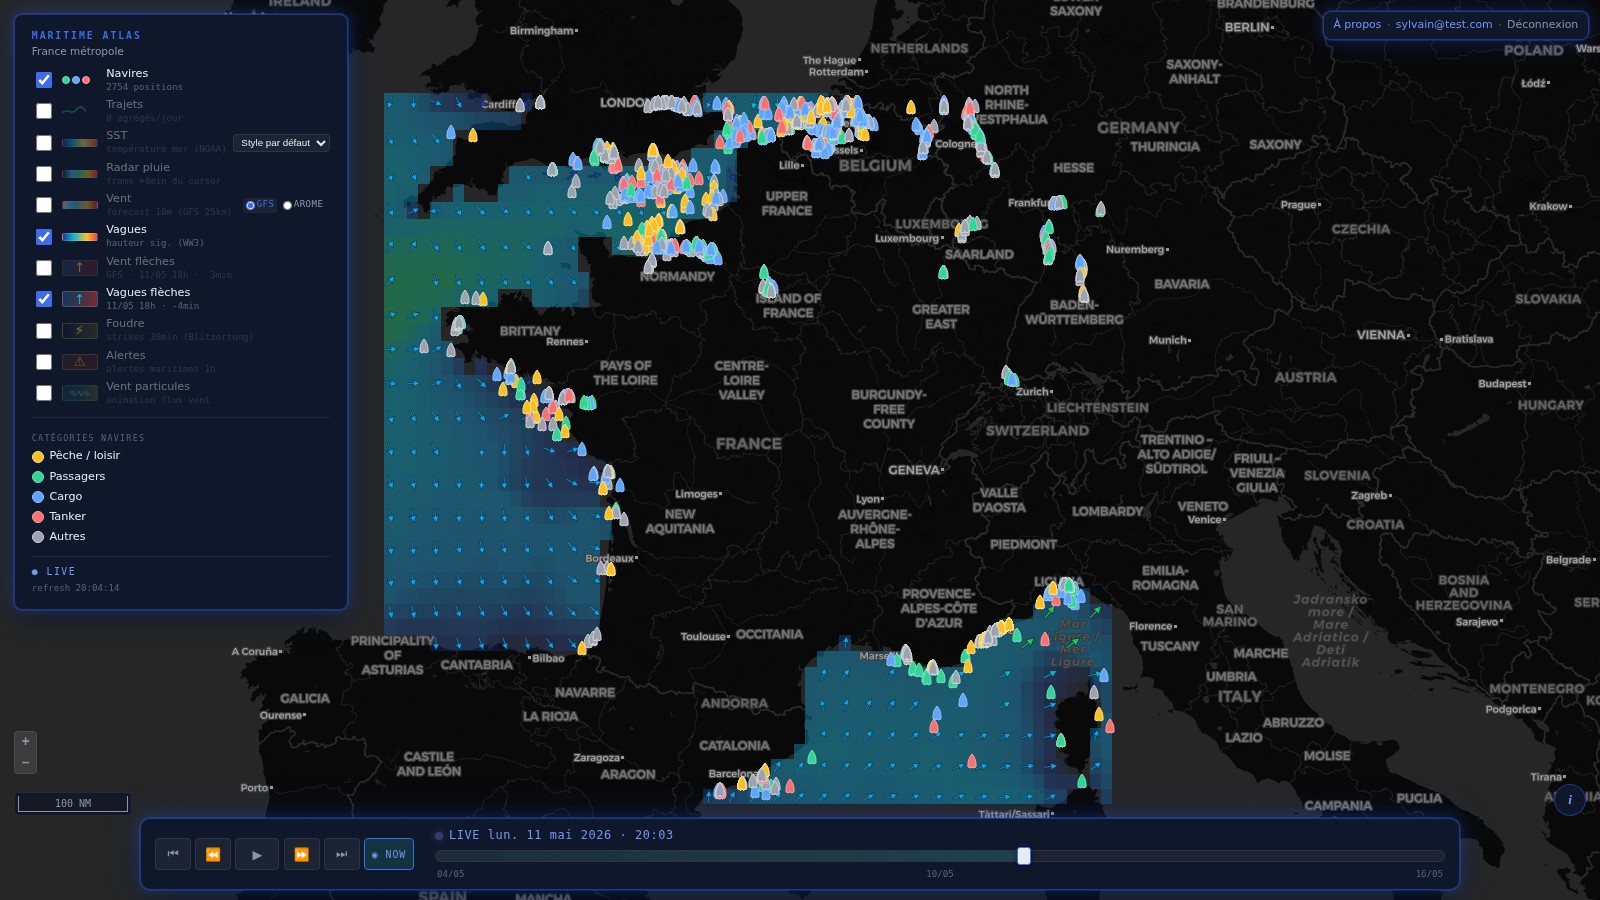Click the 100 NM scale bar
The image size is (1600, 900).
(x=73, y=803)
